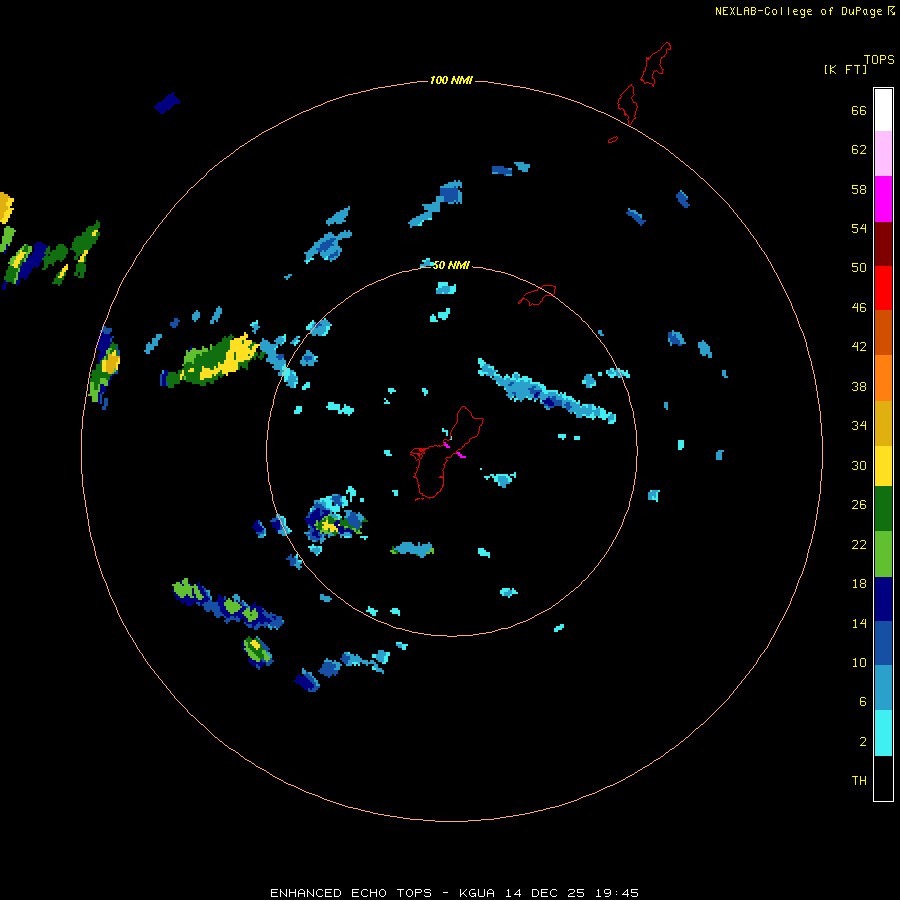Click the legend value "26"

[x=859, y=505]
